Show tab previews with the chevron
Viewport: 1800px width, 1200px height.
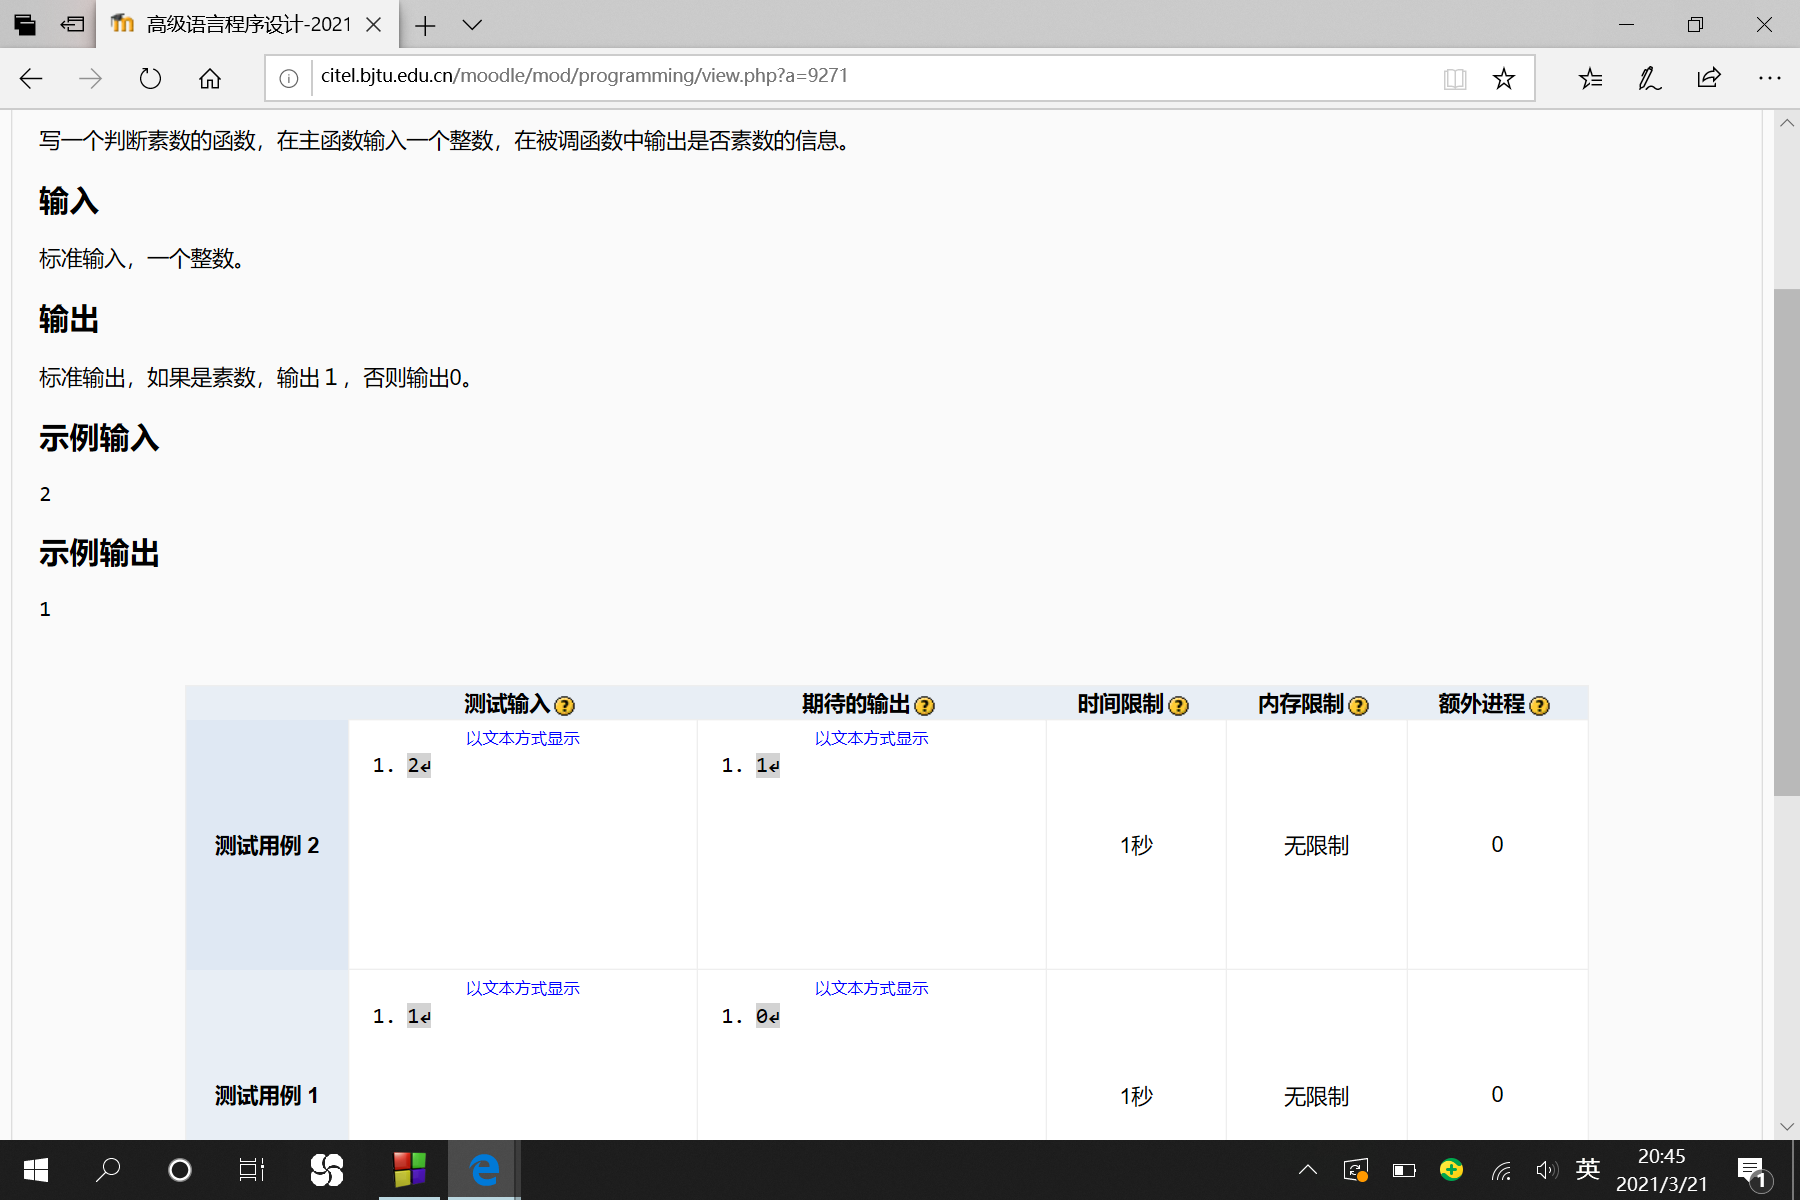coord(472,25)
